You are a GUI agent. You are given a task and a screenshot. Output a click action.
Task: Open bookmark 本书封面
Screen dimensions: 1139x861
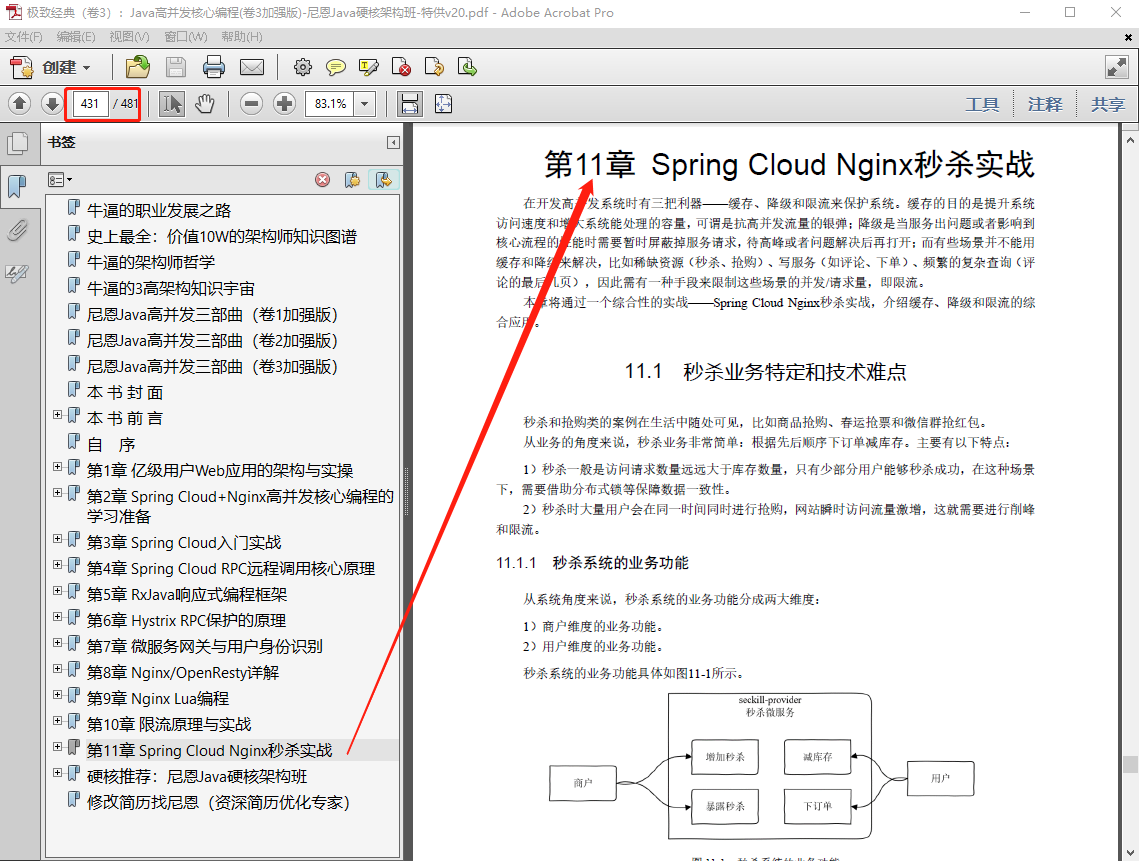(x=124, y=392)
